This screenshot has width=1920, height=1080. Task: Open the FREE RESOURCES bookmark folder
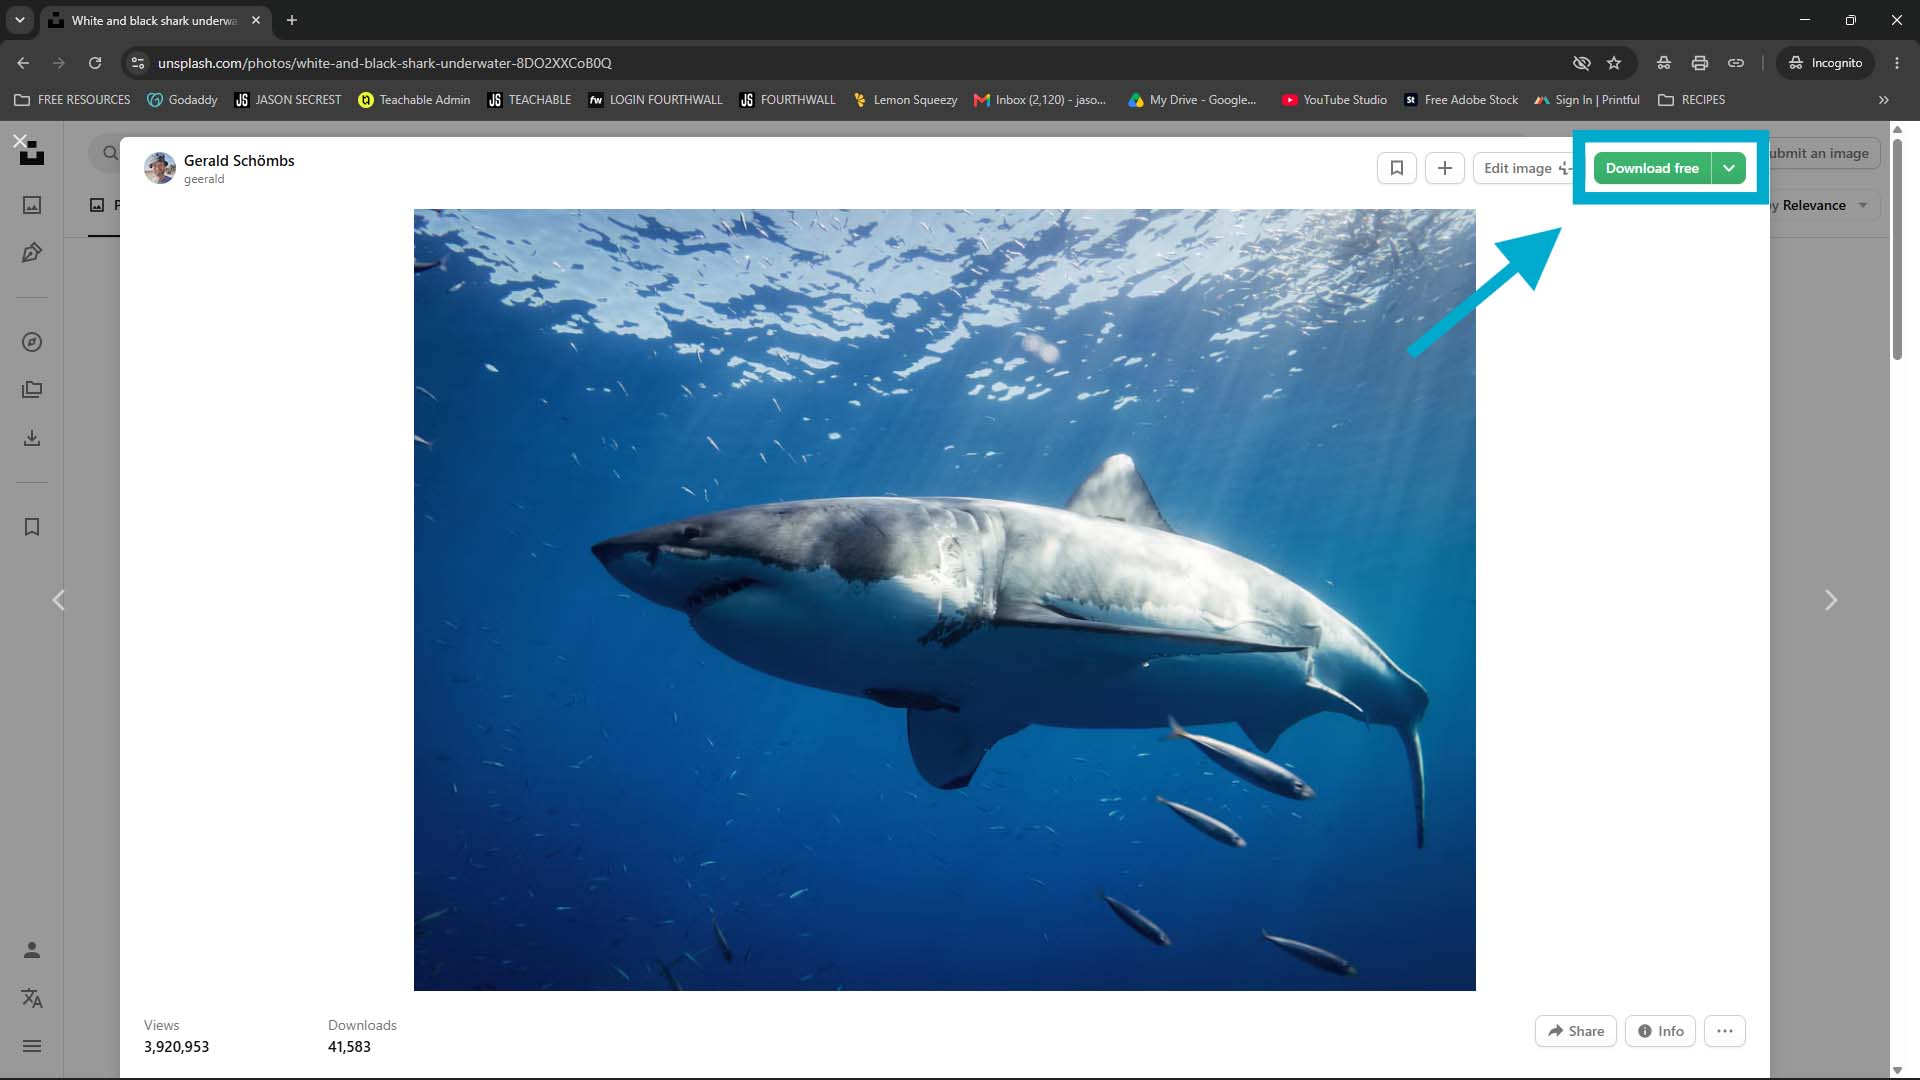pos(72,100)
